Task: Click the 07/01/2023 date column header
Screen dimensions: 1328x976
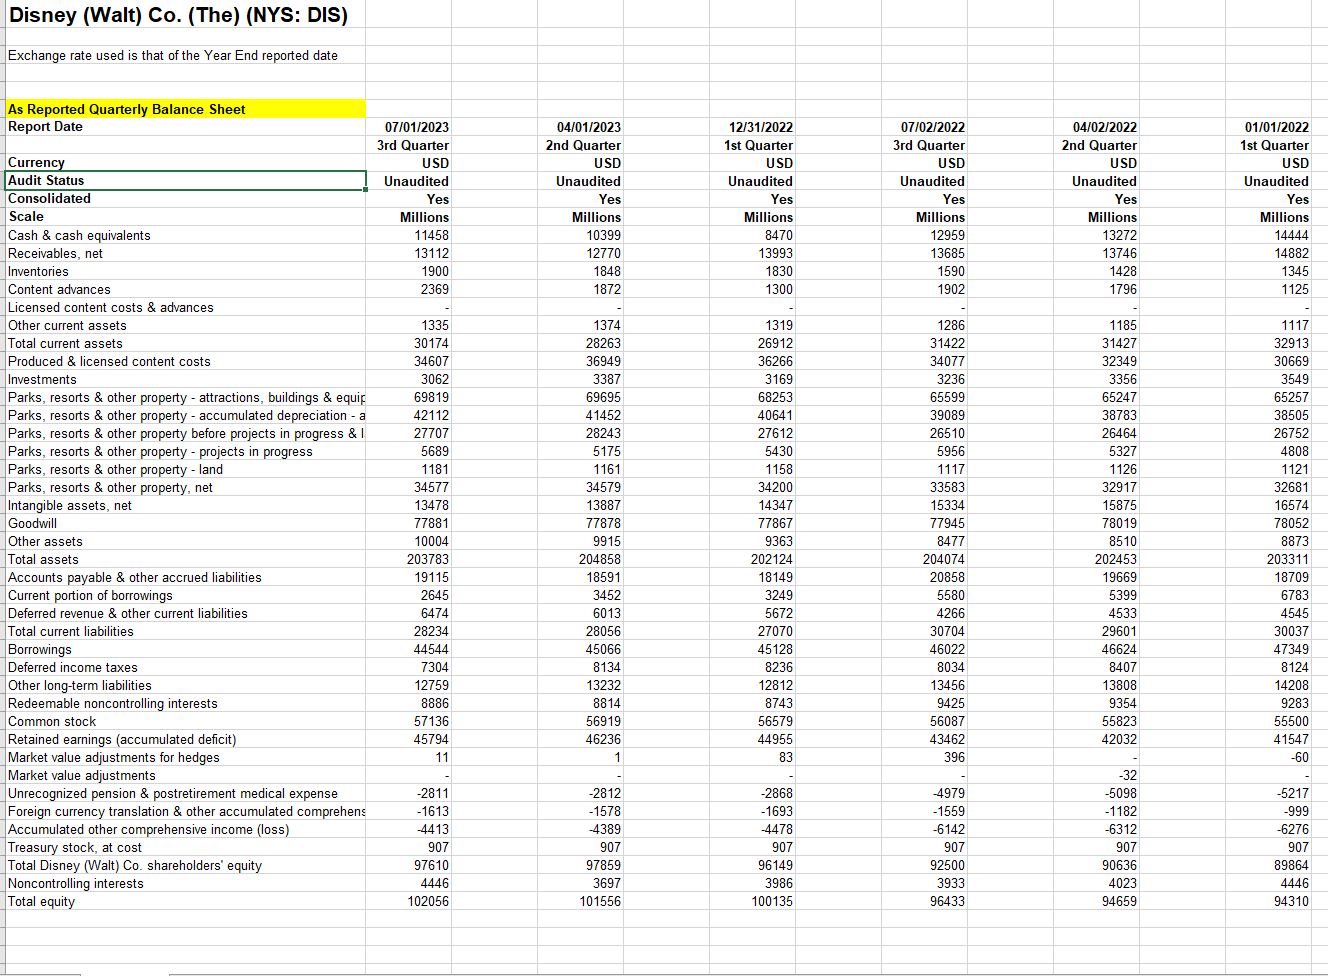Action: coord(417,127)
